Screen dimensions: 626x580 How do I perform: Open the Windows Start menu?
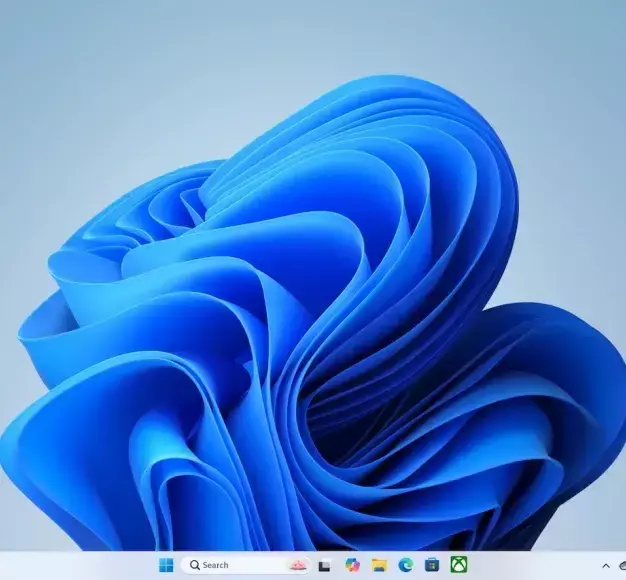click(166, 565)
